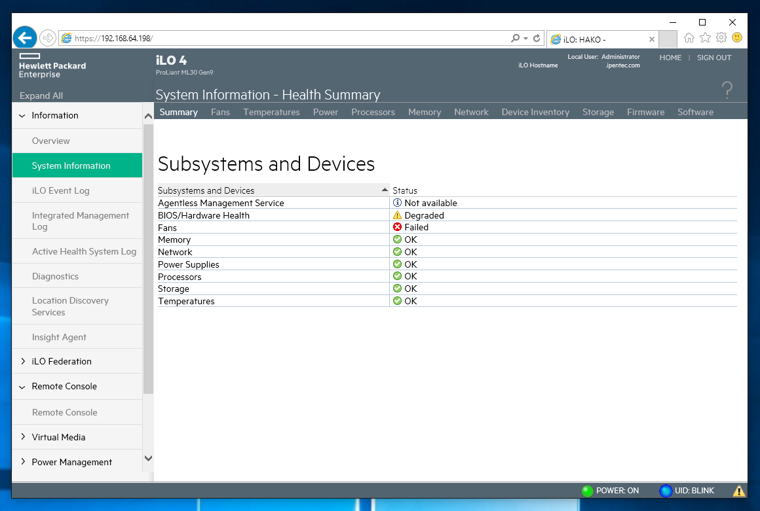Open the Software tab
This screenshot has height=511, width=760.
tap(695, 112)
